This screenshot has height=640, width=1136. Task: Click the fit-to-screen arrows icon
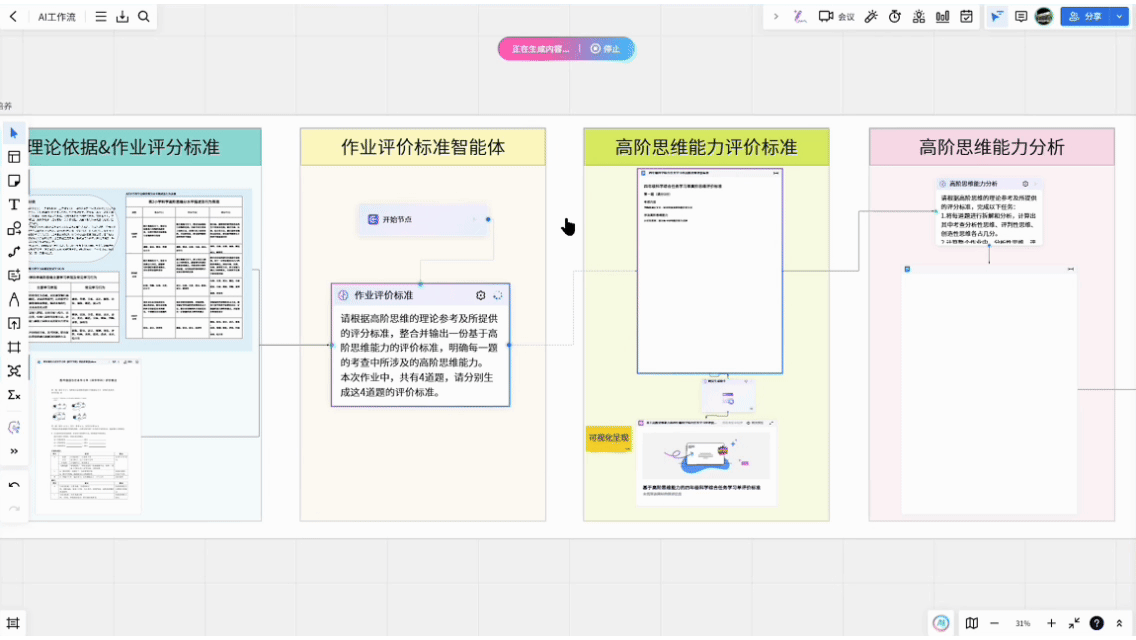pyautogui.click(x=1074, y=623)
